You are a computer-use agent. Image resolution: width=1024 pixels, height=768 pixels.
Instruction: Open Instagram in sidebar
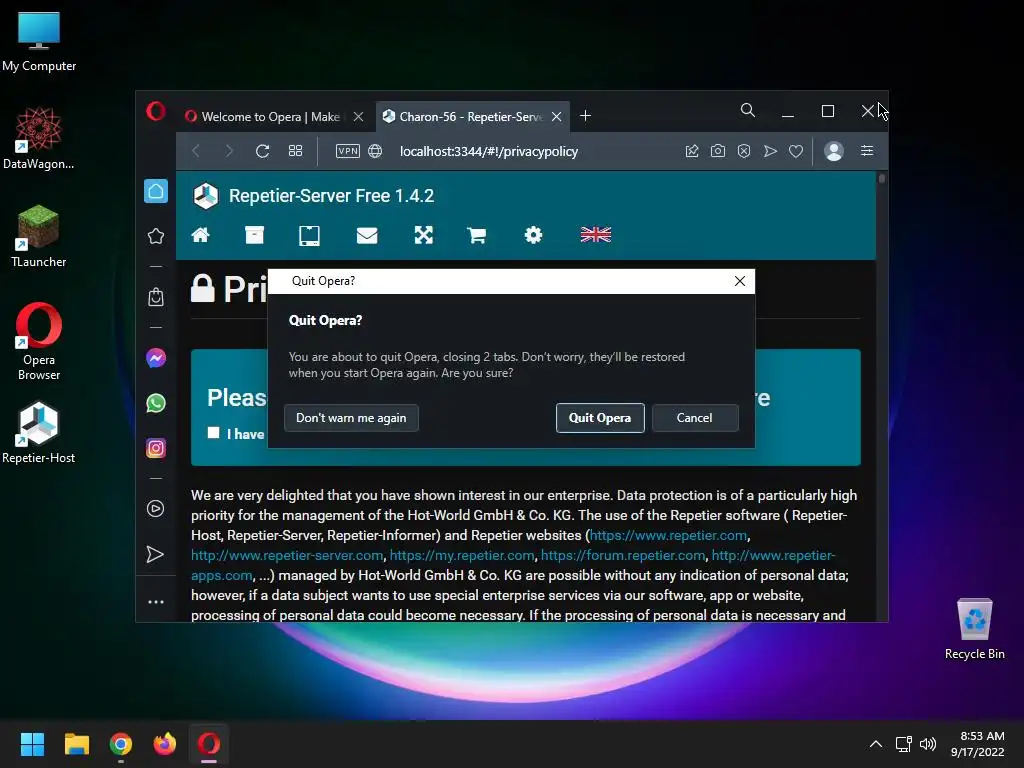point(155,448)
